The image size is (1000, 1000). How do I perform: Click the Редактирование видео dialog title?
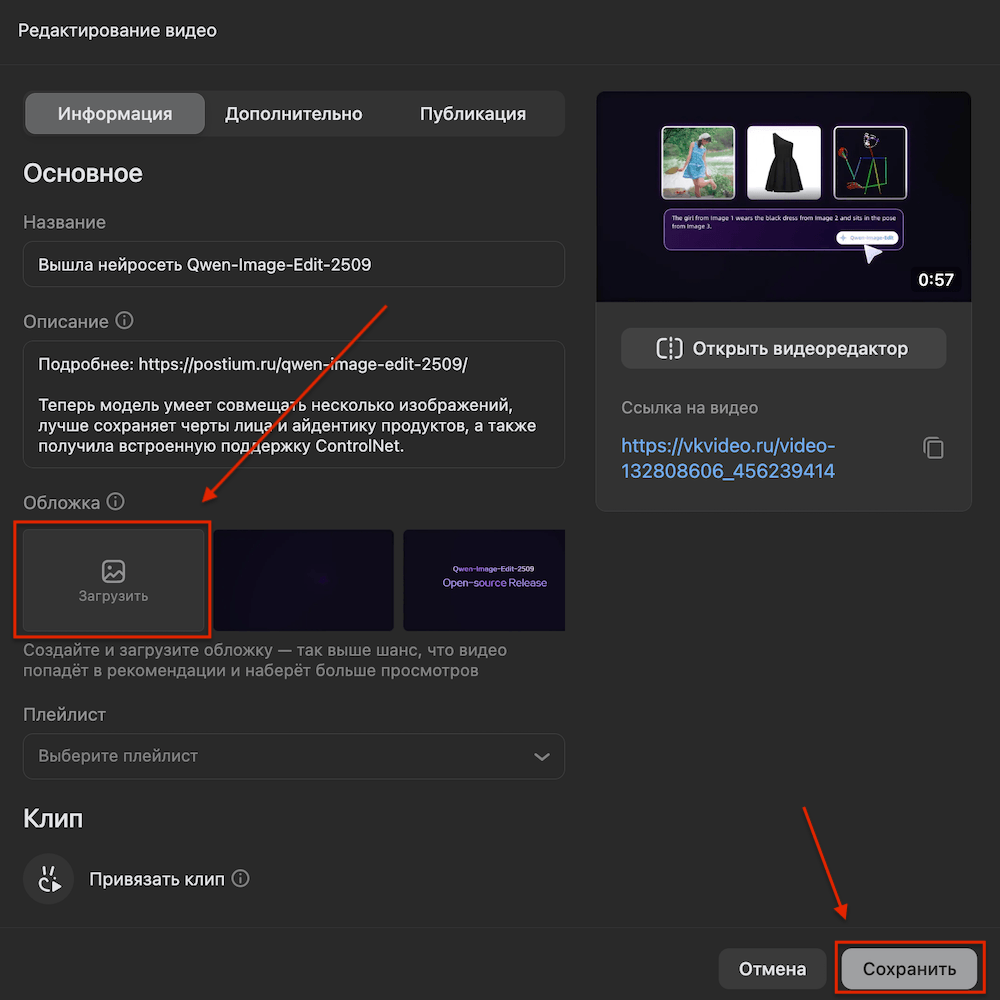click(x=117, y=30)
